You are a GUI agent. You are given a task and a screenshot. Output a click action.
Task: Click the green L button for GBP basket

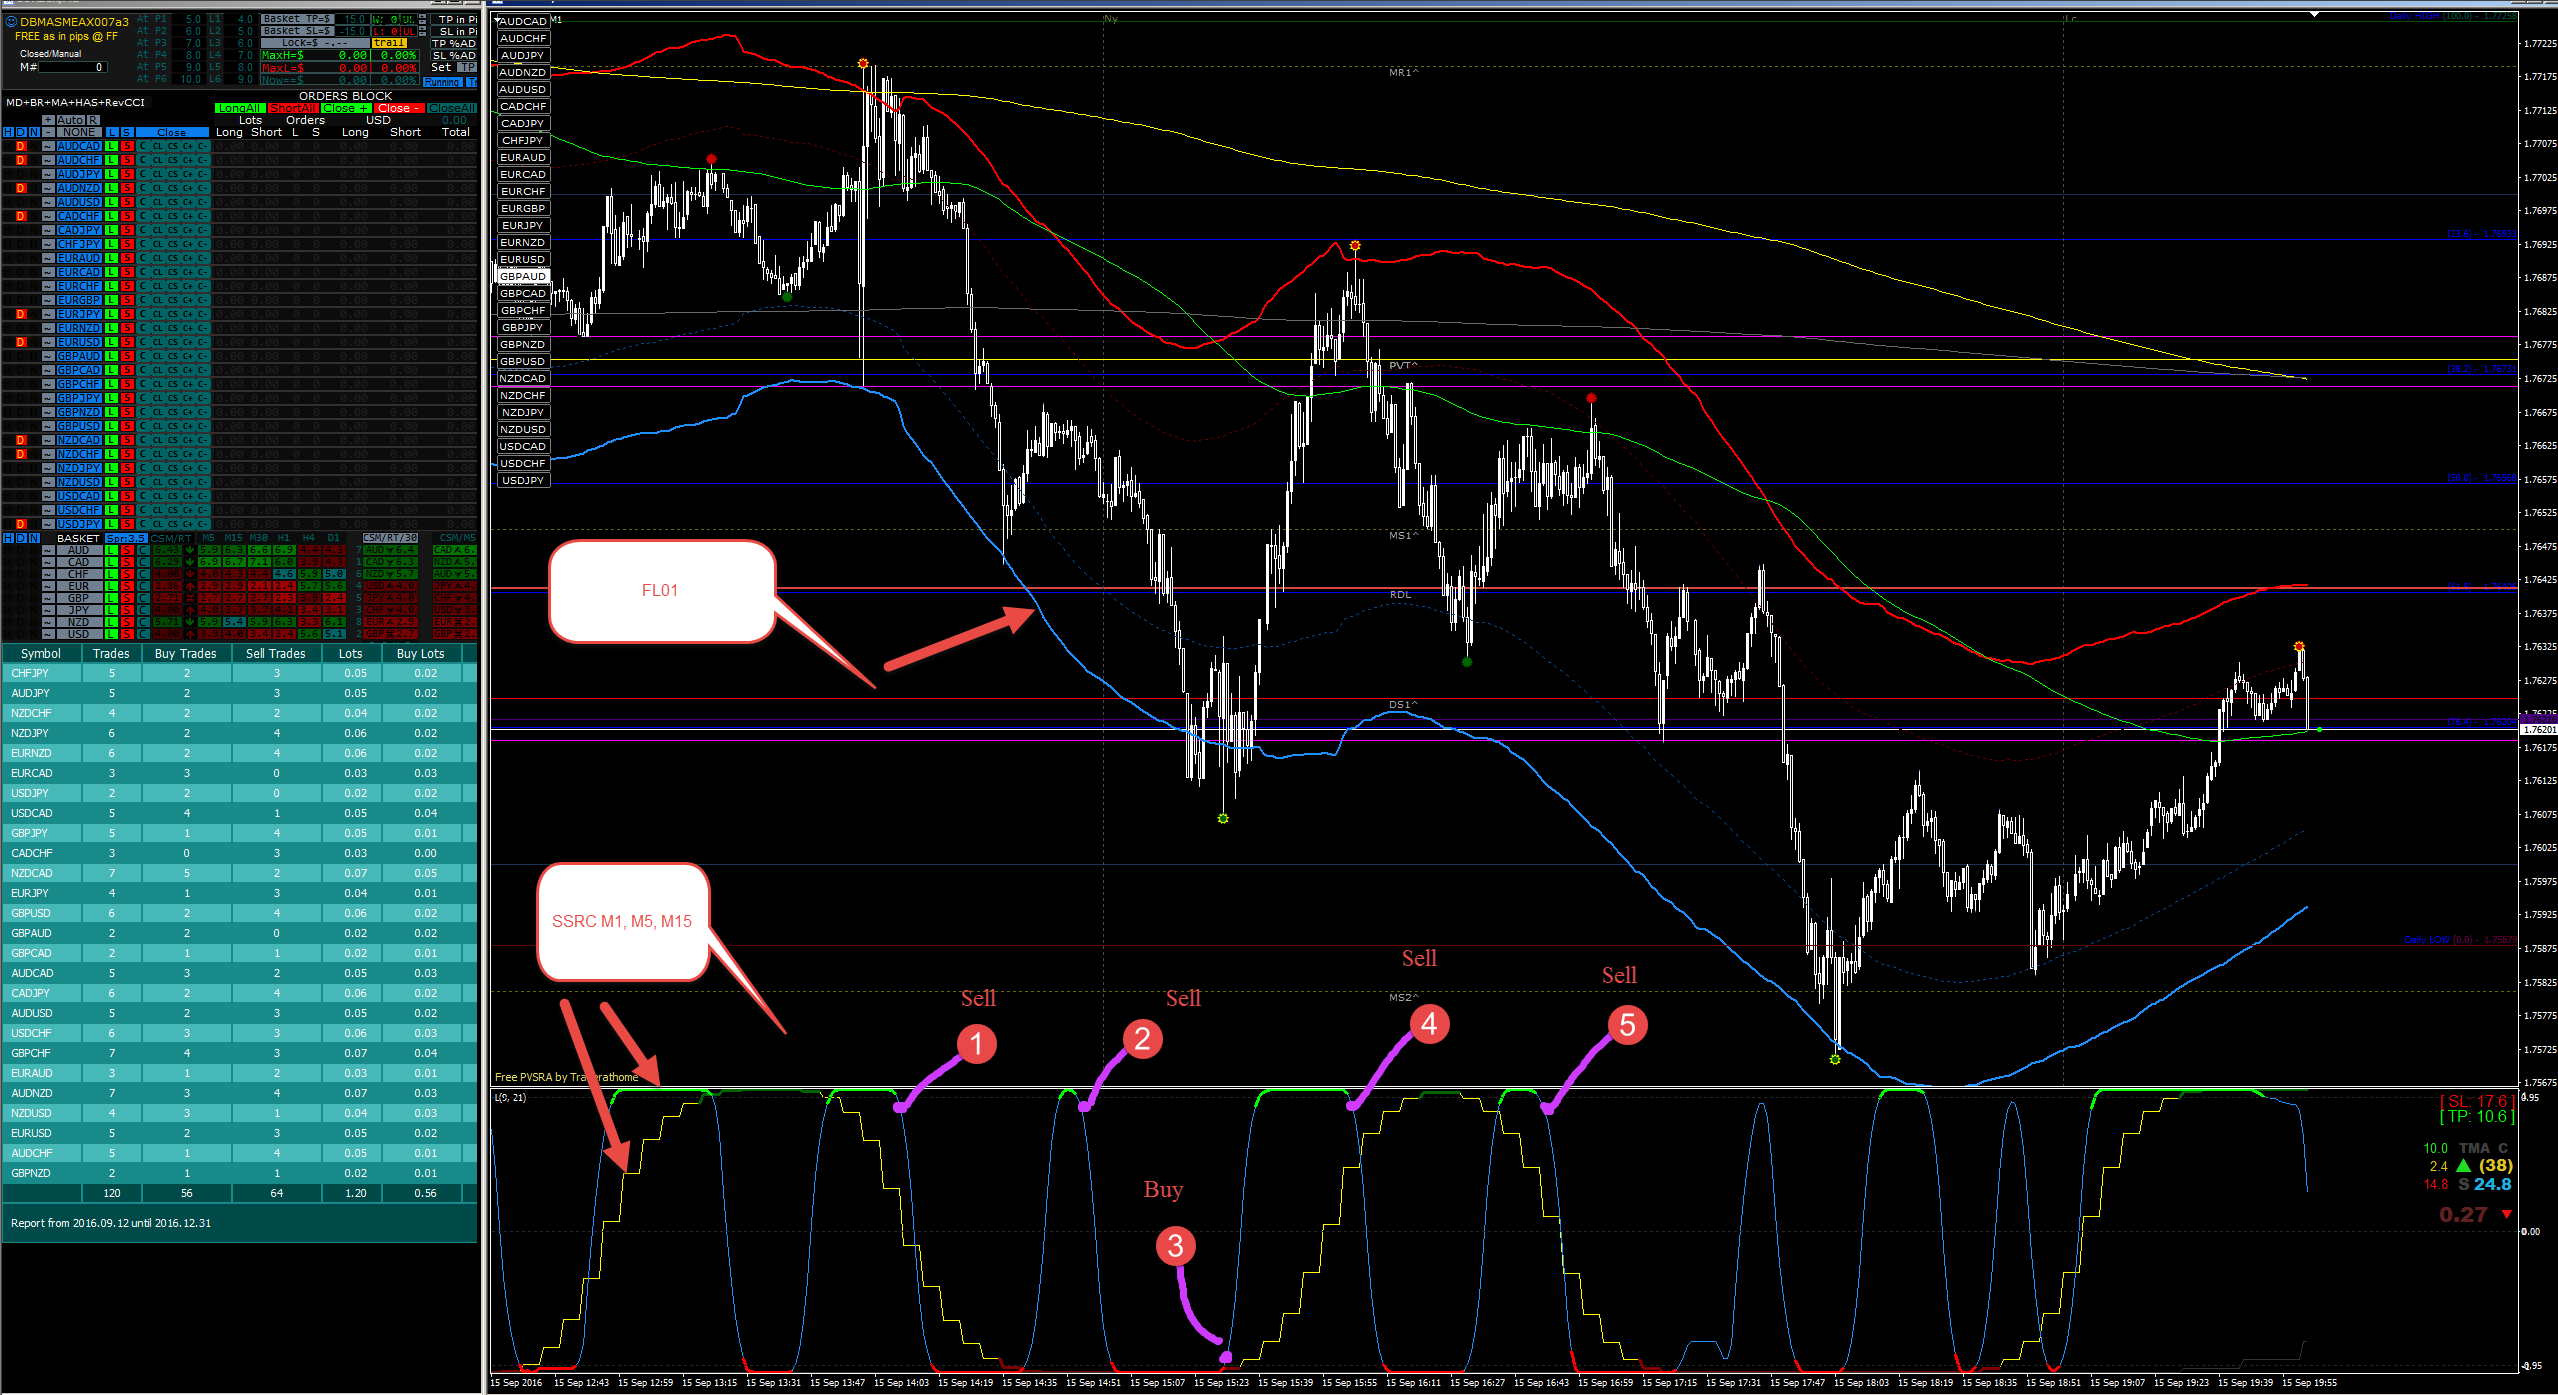click(112, 598)
